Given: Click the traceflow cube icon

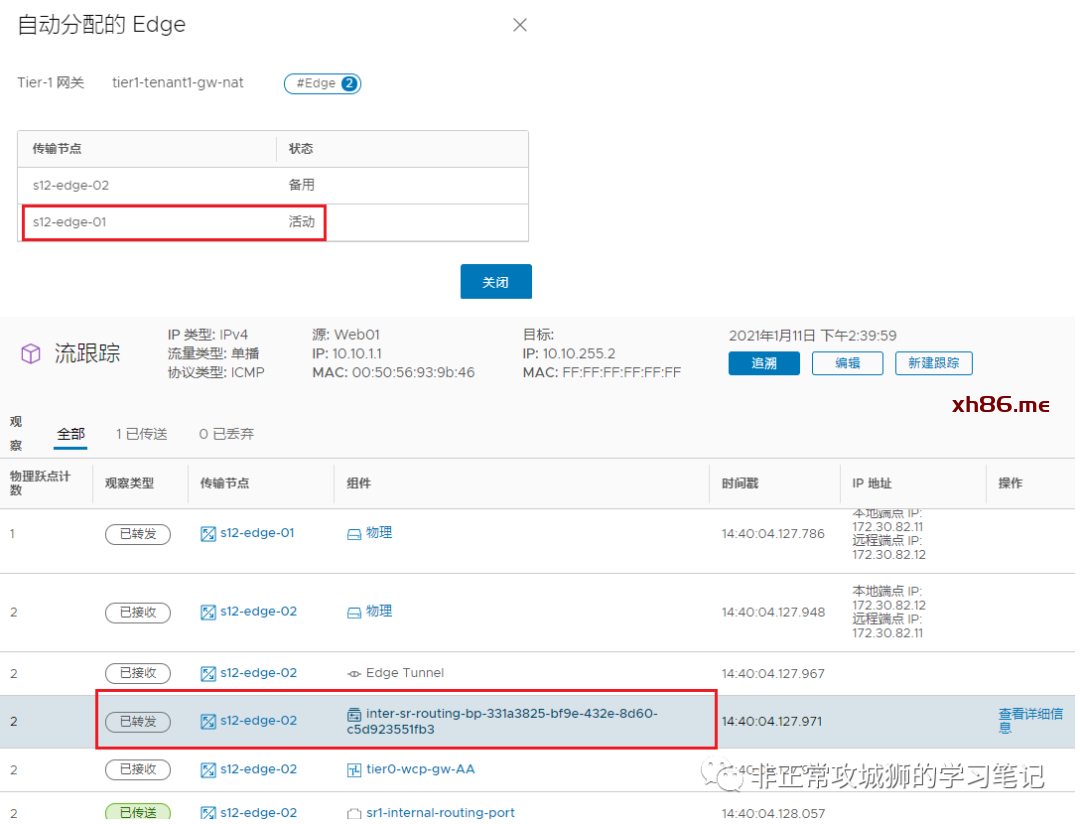Looking at the screenshot, I should (x=31, y=354).
